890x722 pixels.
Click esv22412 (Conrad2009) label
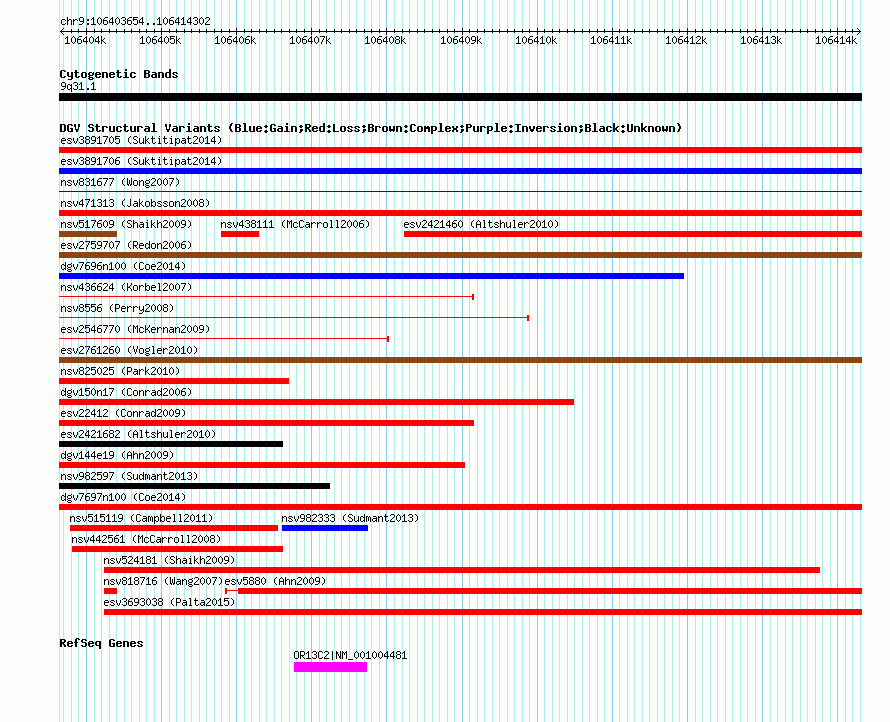(123, 413)
